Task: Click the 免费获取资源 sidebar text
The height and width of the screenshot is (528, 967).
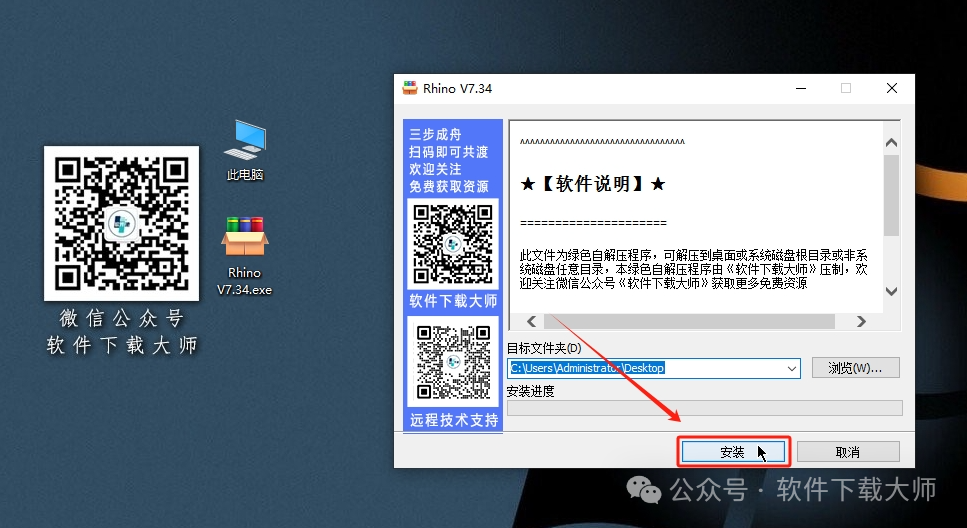Action: tap(449, 186)
